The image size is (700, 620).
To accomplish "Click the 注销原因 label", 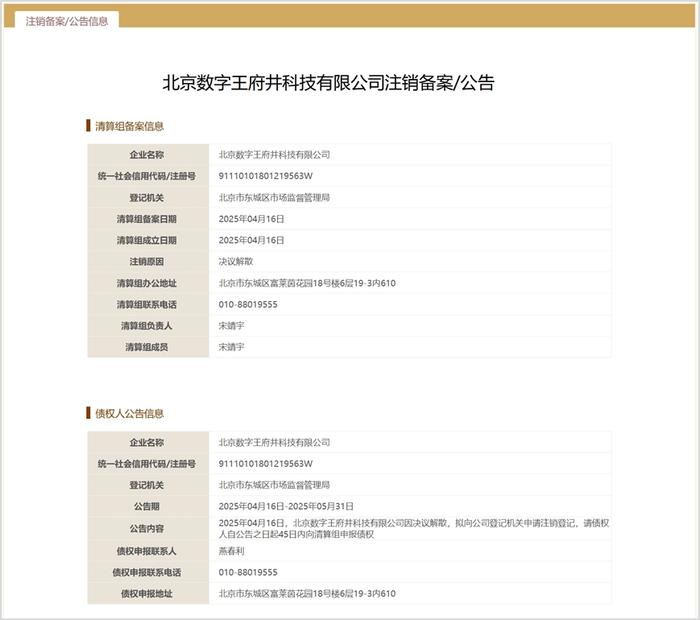I will (147, 262).
